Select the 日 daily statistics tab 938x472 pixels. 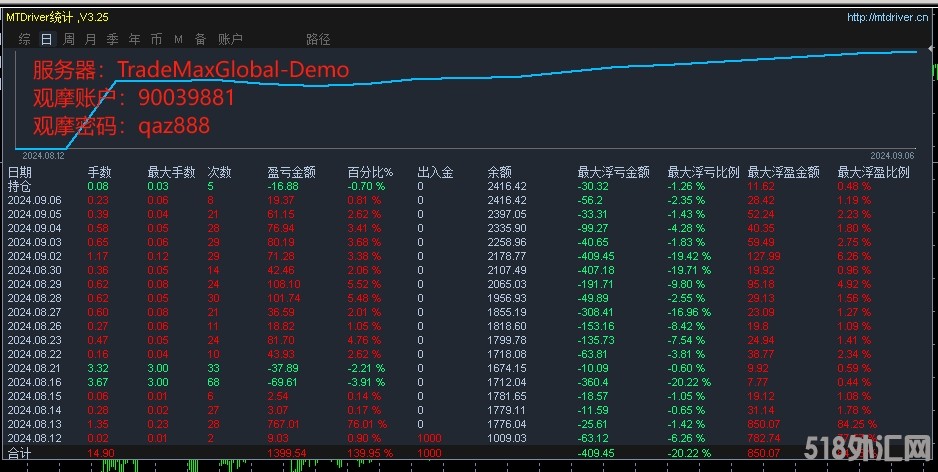click(x=47, y=39)
